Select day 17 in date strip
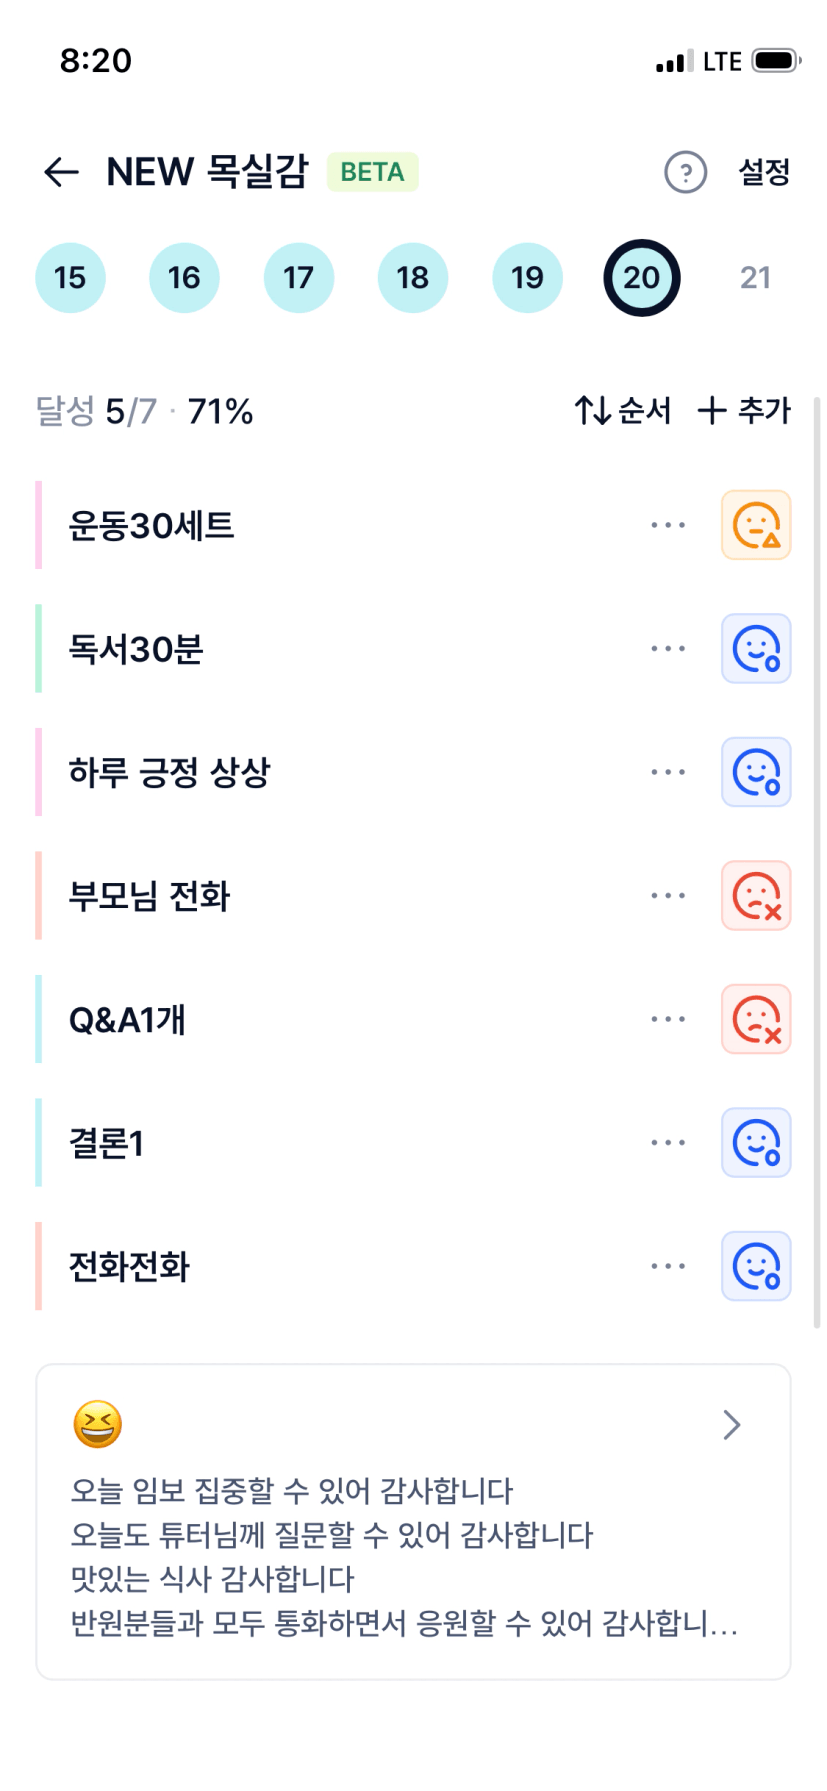Screen dimensions: 827x1791 pos(298,278)
